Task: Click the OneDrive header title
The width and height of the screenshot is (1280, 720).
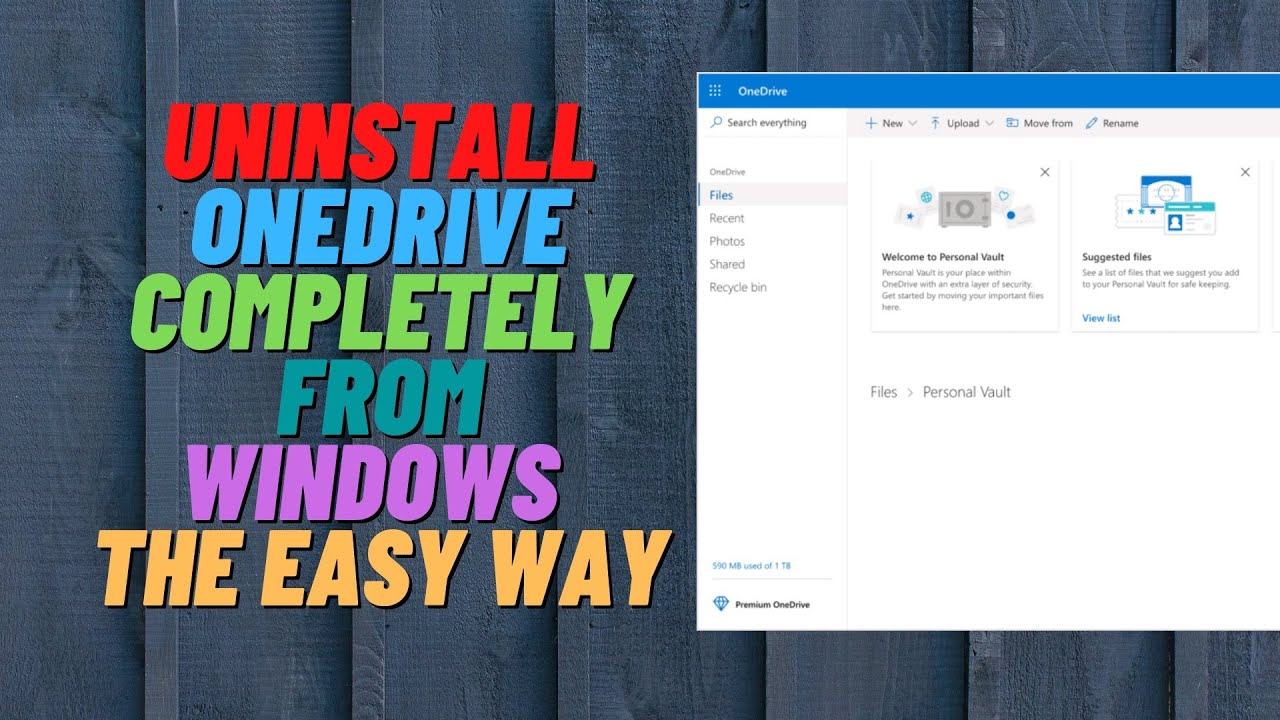Action: click(x=762, y=91)
